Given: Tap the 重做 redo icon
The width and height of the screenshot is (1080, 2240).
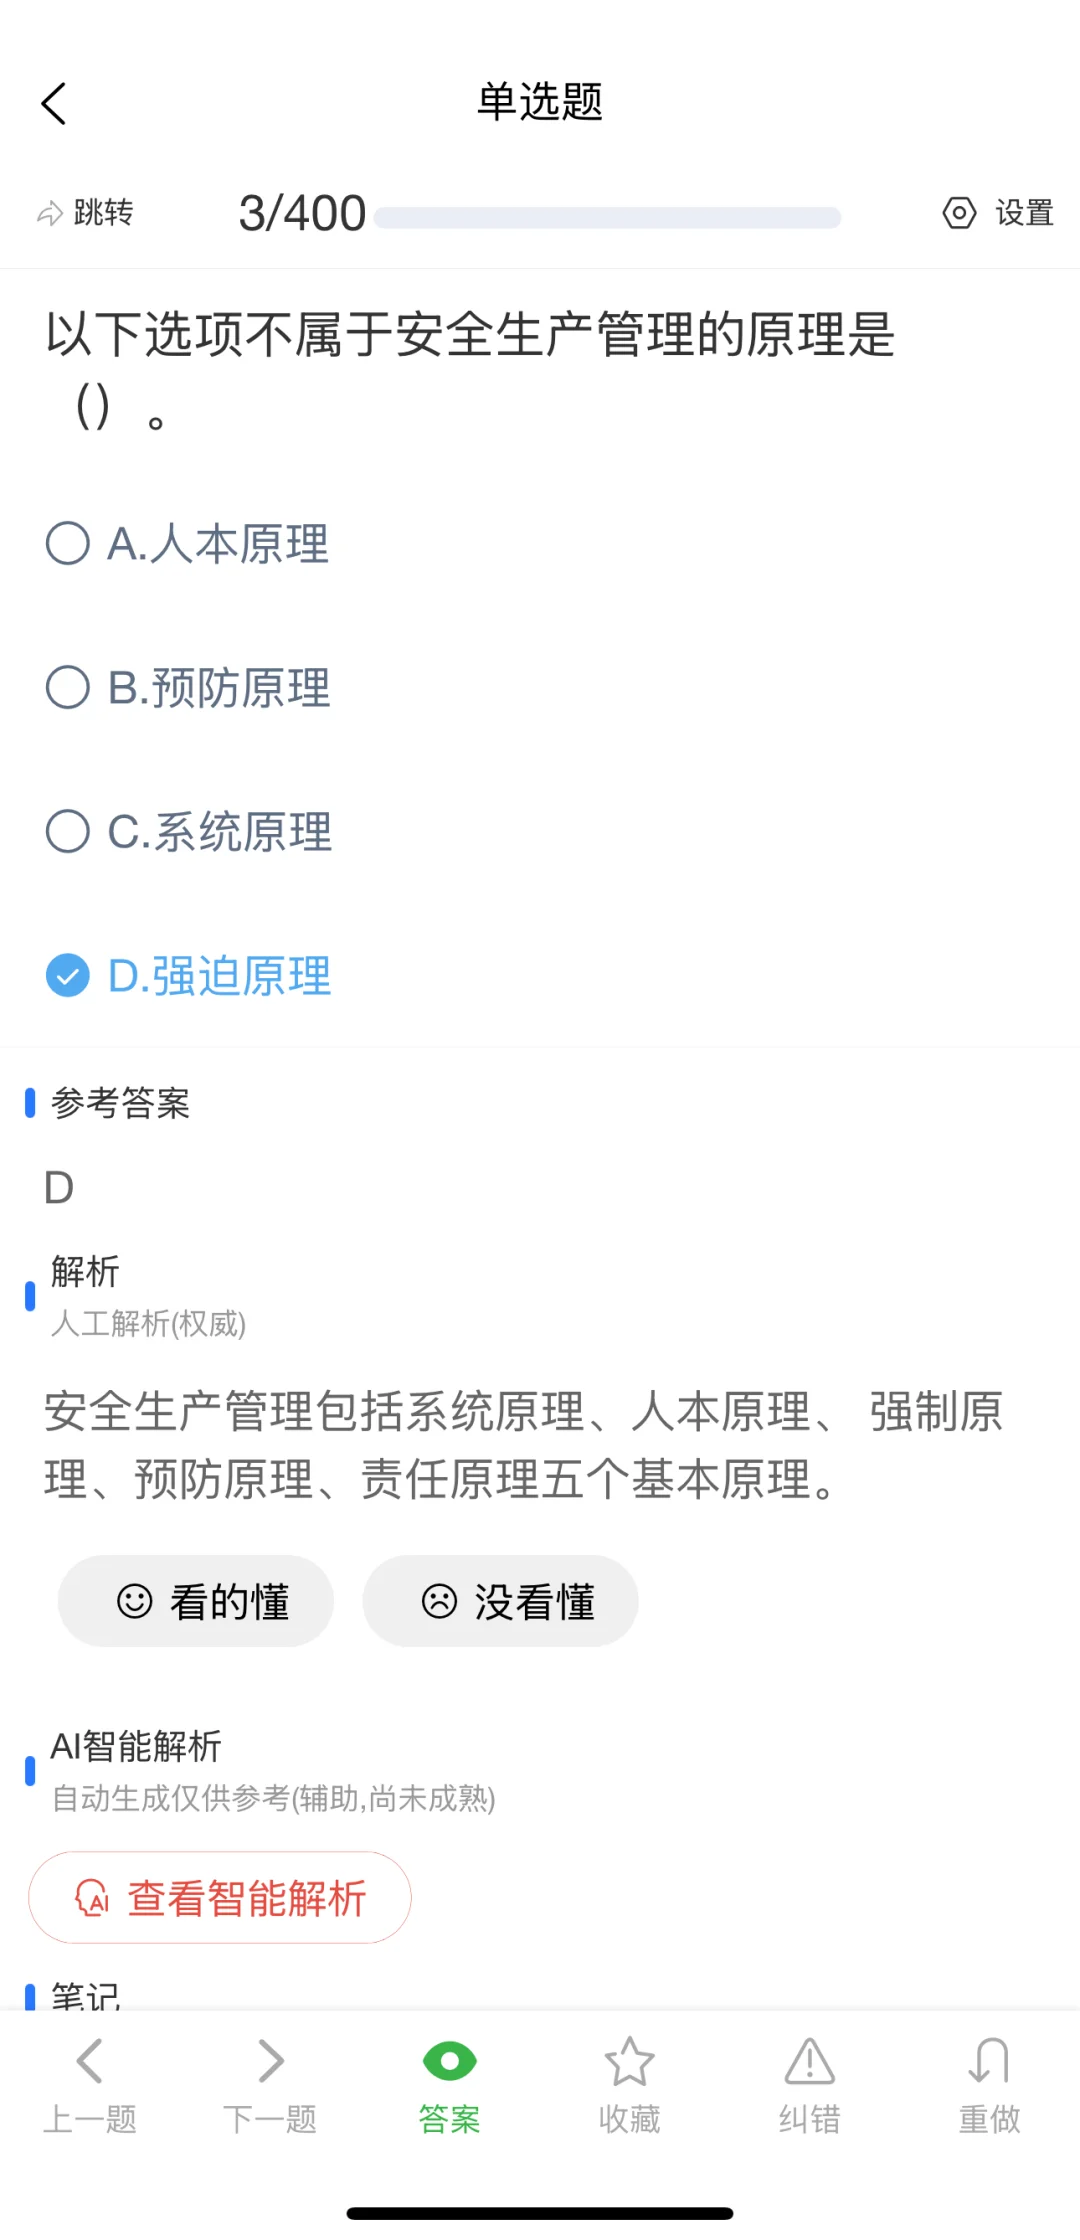Looking at the screenshot, I should click(989, 2061).
